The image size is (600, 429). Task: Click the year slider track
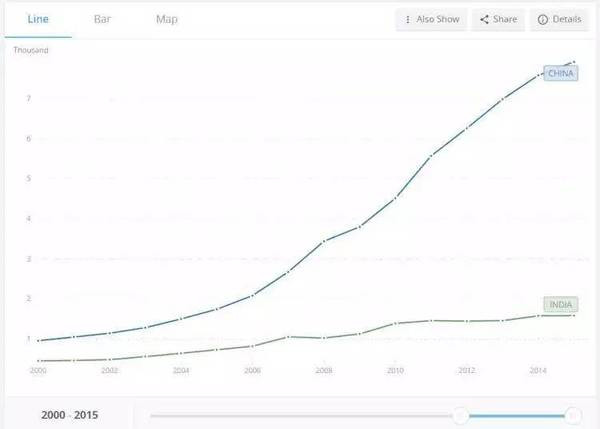300,415
